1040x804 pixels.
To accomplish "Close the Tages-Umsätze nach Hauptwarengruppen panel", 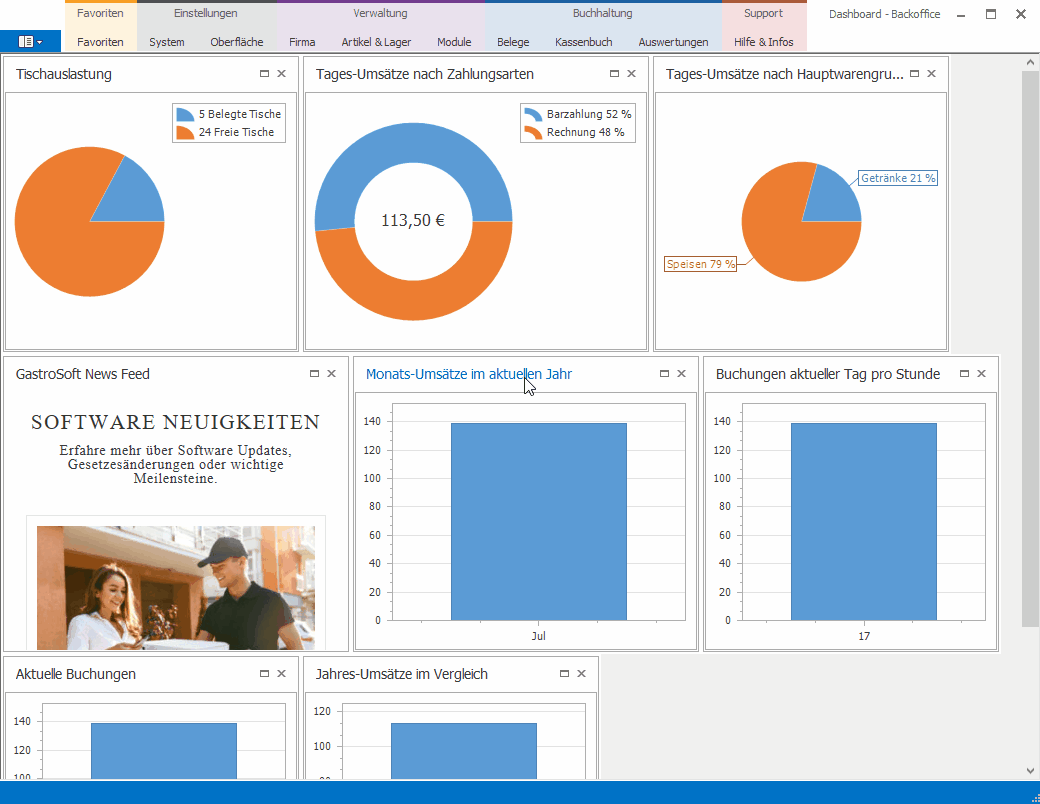I will point(932,74).
